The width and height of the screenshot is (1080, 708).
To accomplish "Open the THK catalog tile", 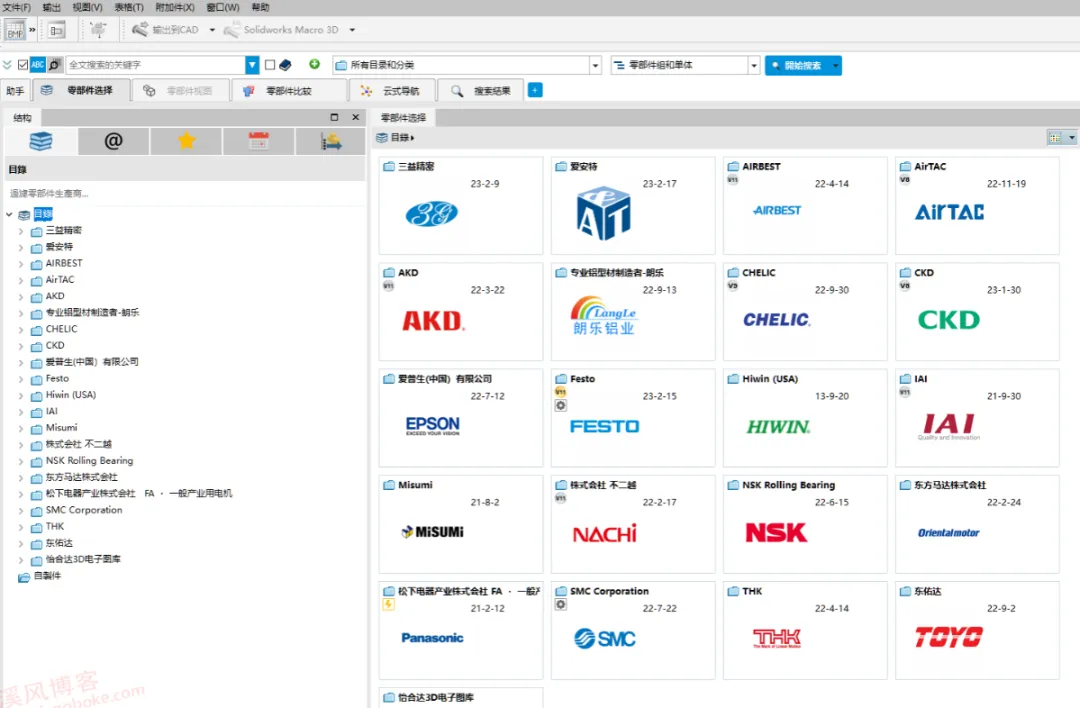I will [x=805, y=630].
